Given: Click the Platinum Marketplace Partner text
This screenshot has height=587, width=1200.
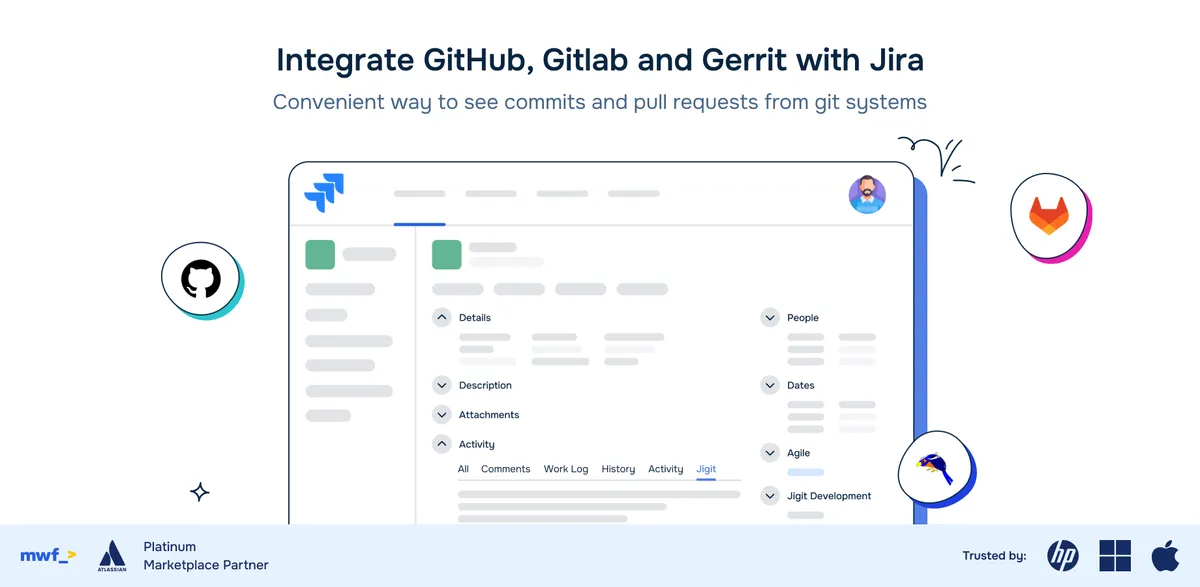Looking at the screenshot, I should pyautogui.click(x=206, y=556).
